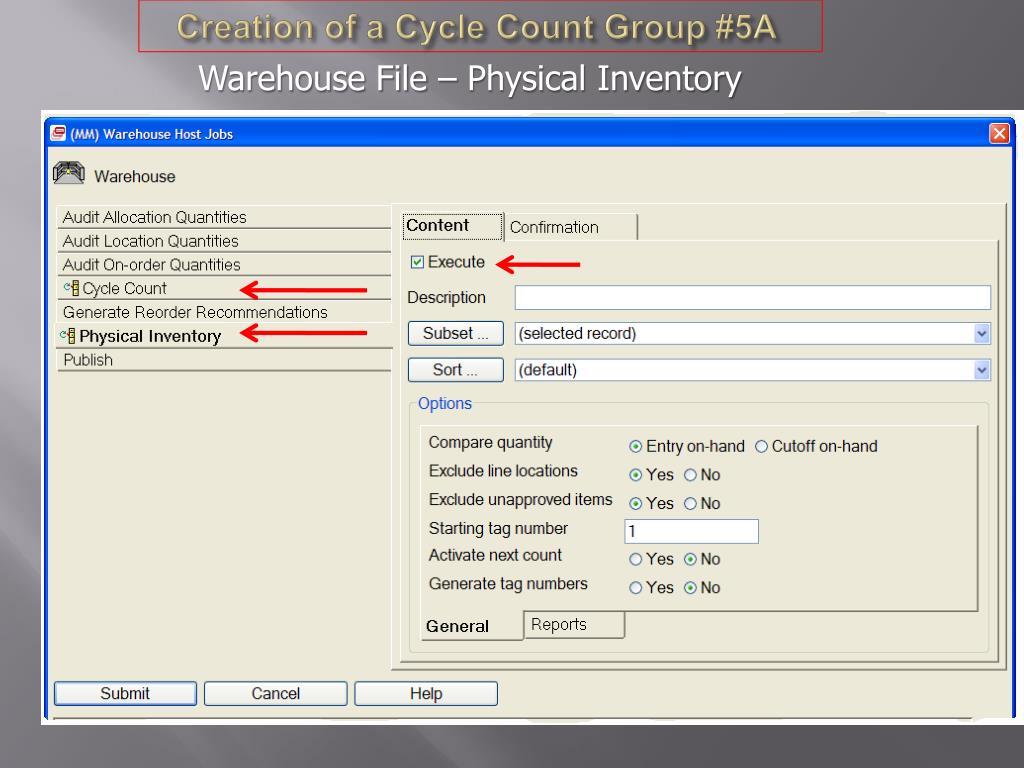Switch to the Content tab
The height and width of the screenshot is (768, 1024).
453,226
